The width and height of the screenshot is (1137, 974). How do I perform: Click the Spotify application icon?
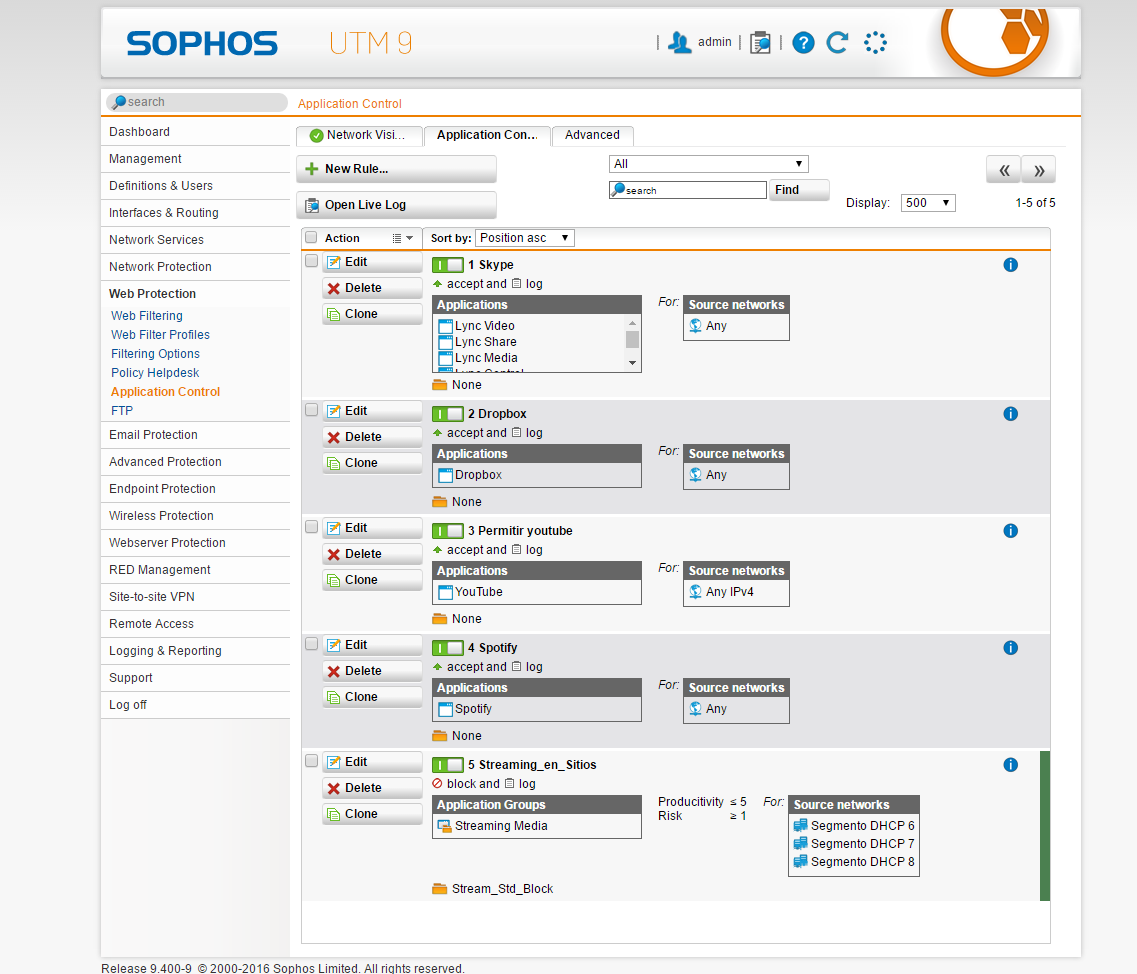coord(445,709)
